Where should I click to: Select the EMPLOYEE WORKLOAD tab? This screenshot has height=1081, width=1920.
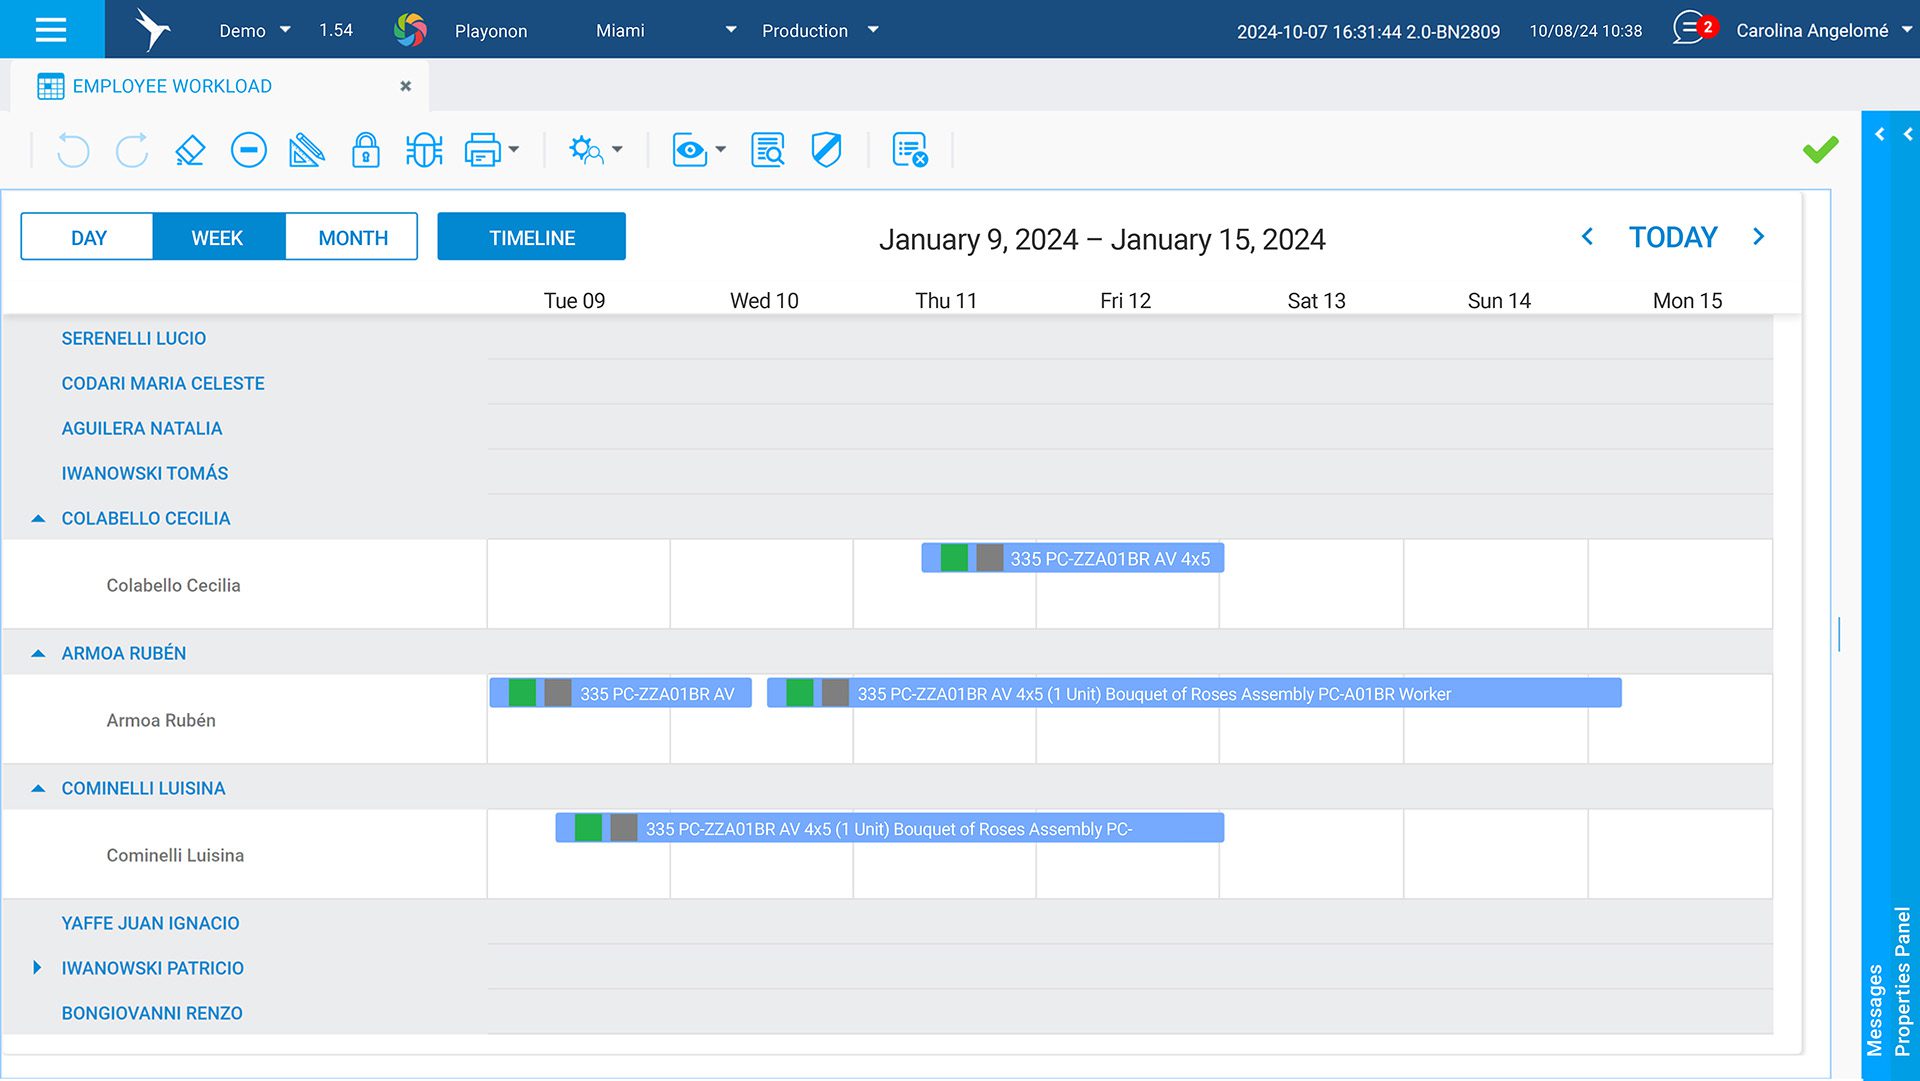pyautogui.click(x=171, y=86)
